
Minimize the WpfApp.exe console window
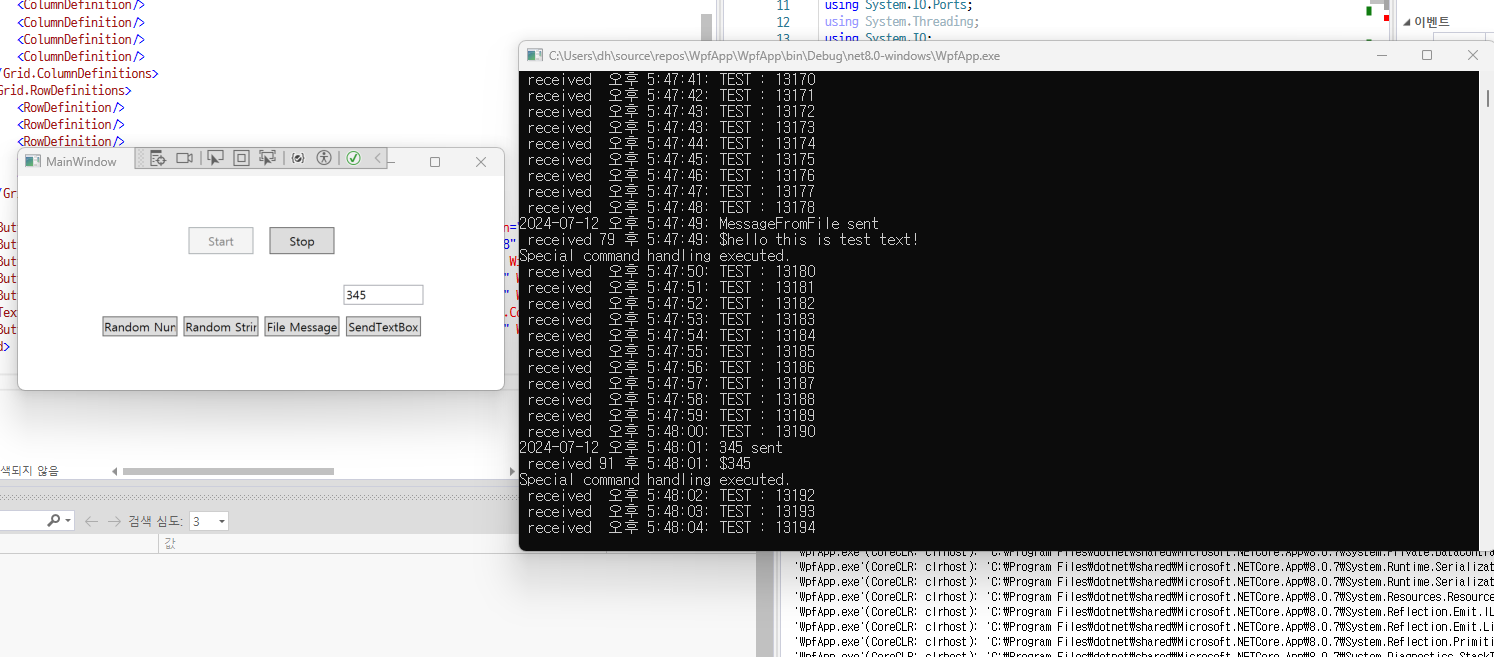[1382, 55]
